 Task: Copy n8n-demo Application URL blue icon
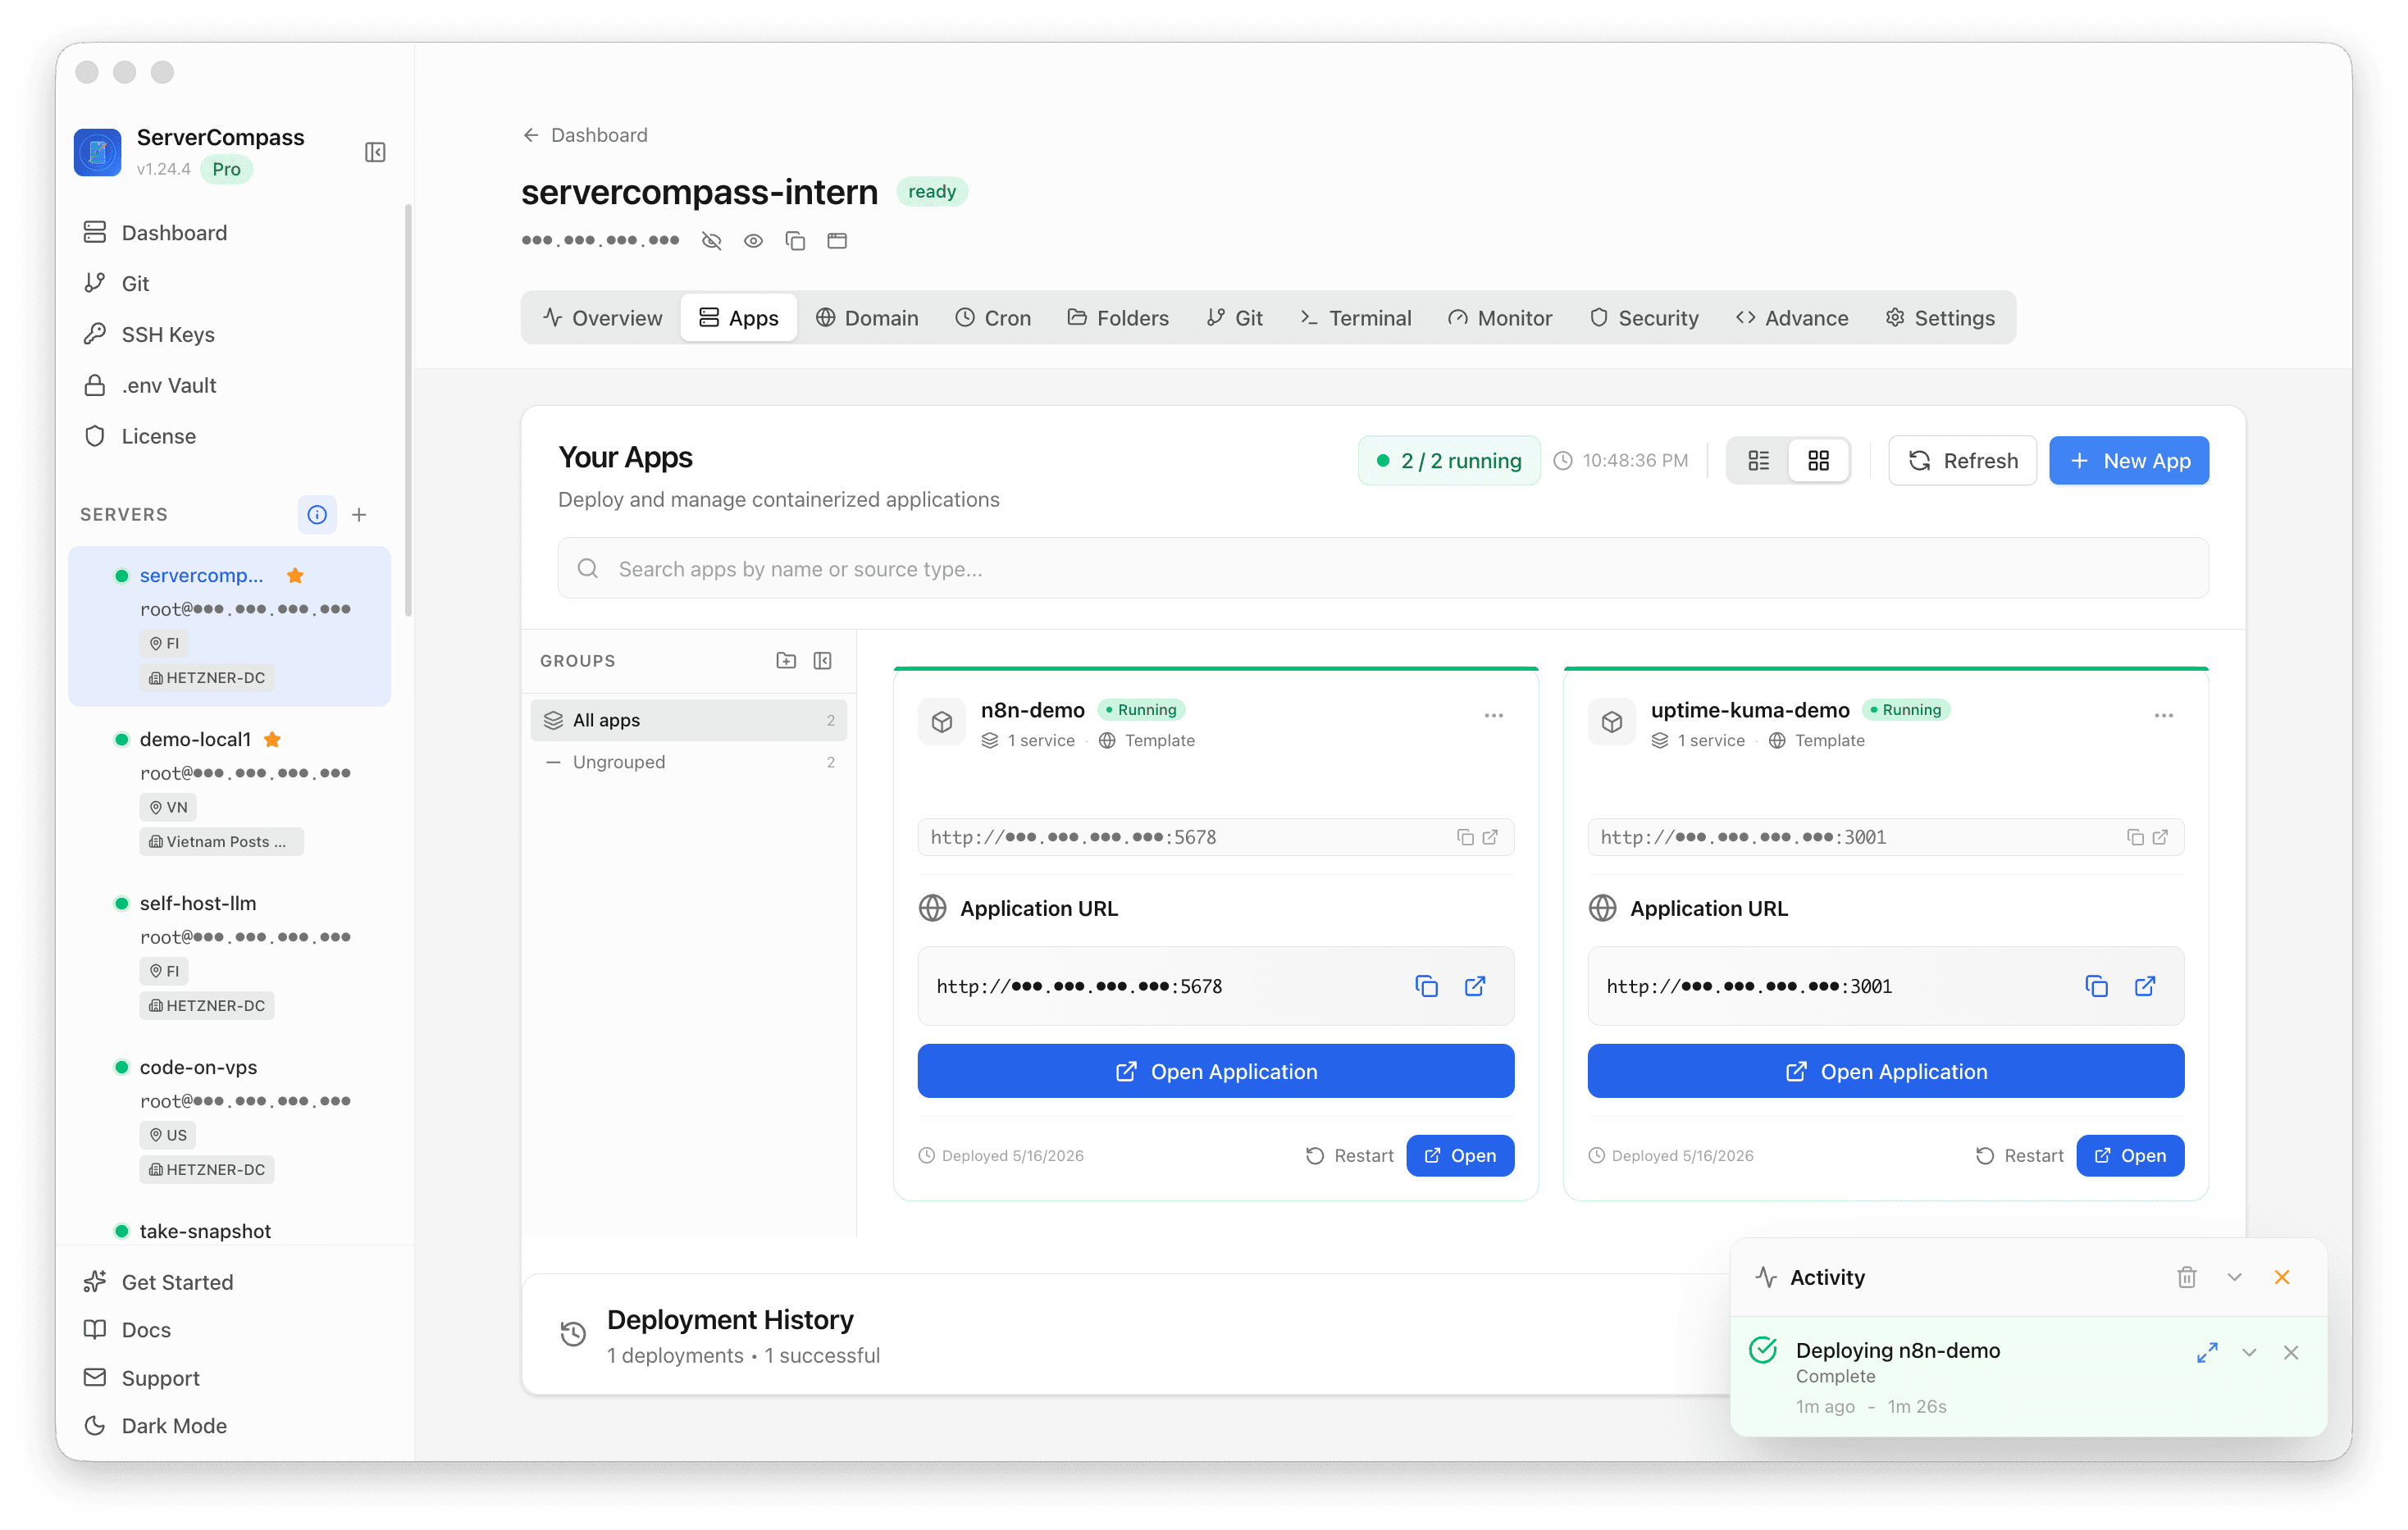tap(1427, 987)
